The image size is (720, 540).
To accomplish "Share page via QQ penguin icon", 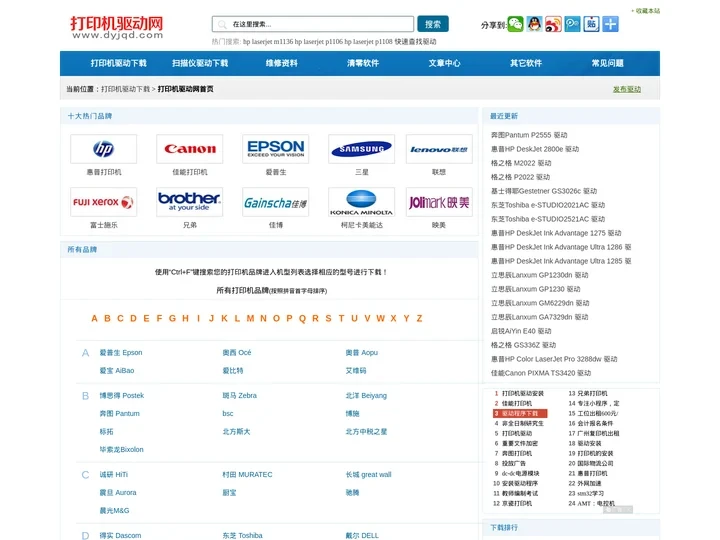I will (534, 24).
